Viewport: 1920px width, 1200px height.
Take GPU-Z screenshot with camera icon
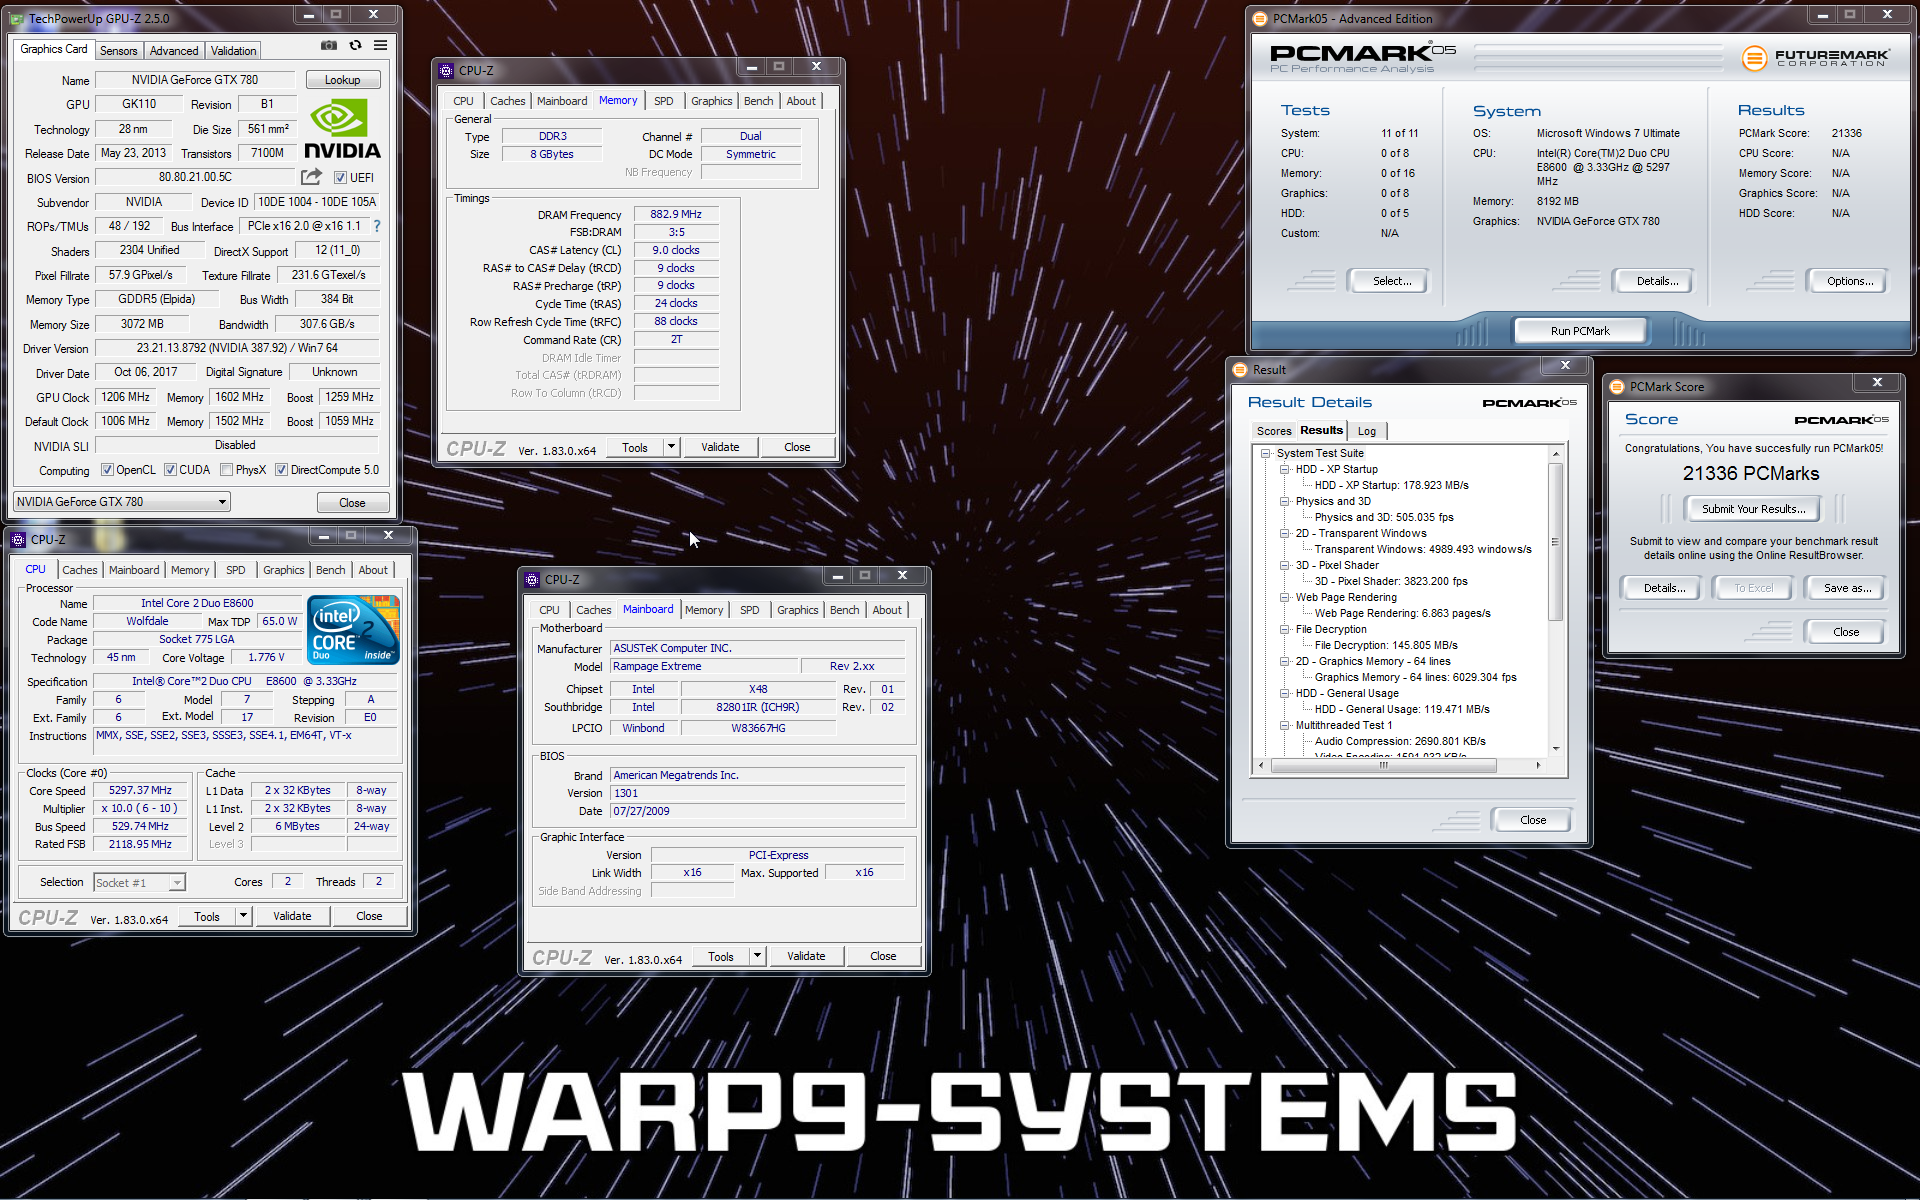pyautogui.click(x=328, y=45)
